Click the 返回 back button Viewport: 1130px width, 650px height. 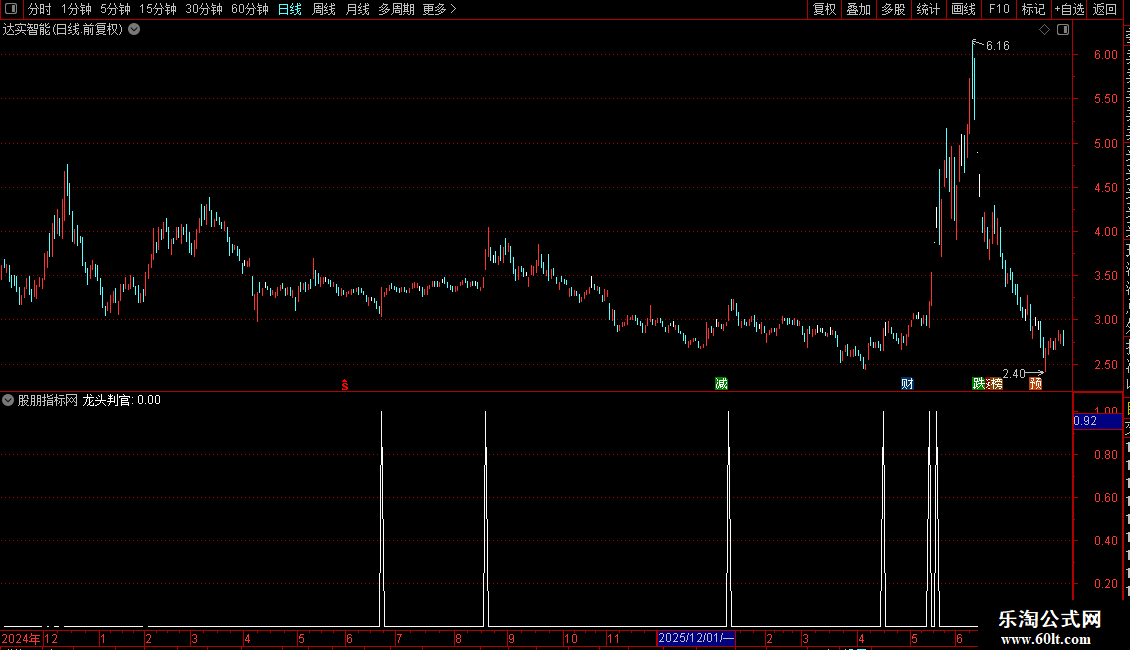click(x=1105, y=9)
